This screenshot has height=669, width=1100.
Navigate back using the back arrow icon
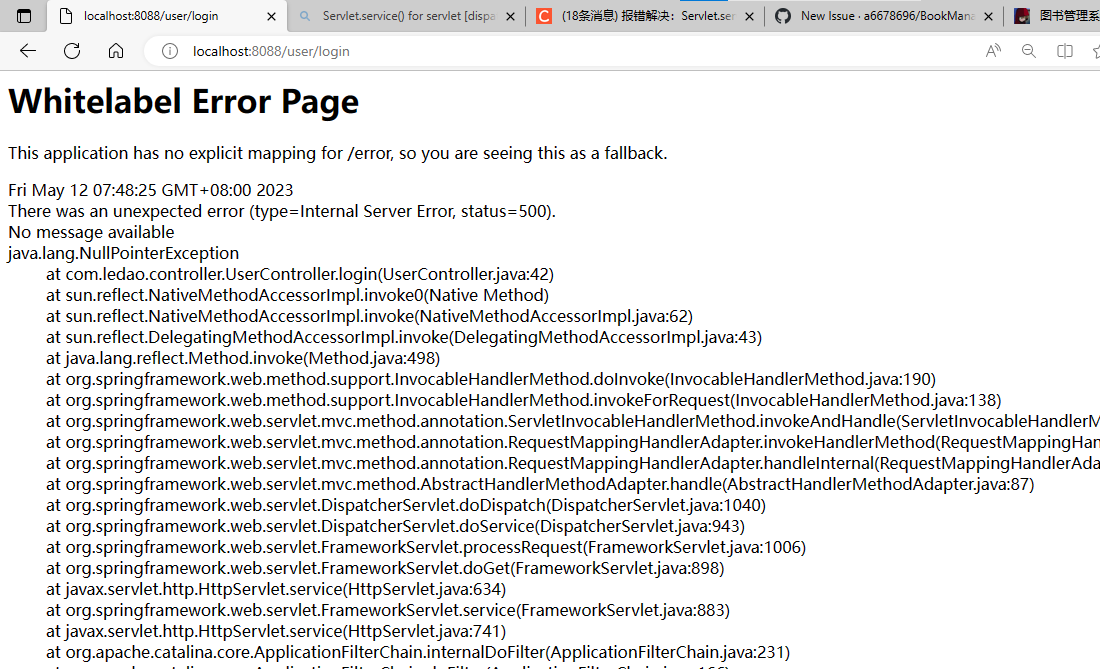27,50
